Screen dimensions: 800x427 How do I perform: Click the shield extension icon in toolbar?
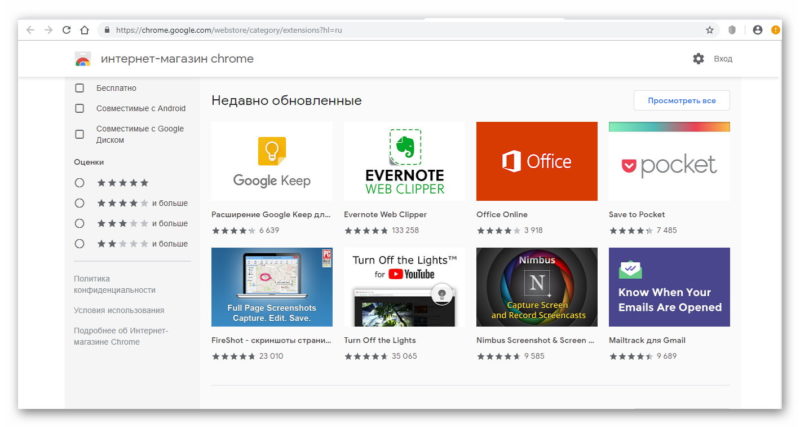click(x=732, y=30)
